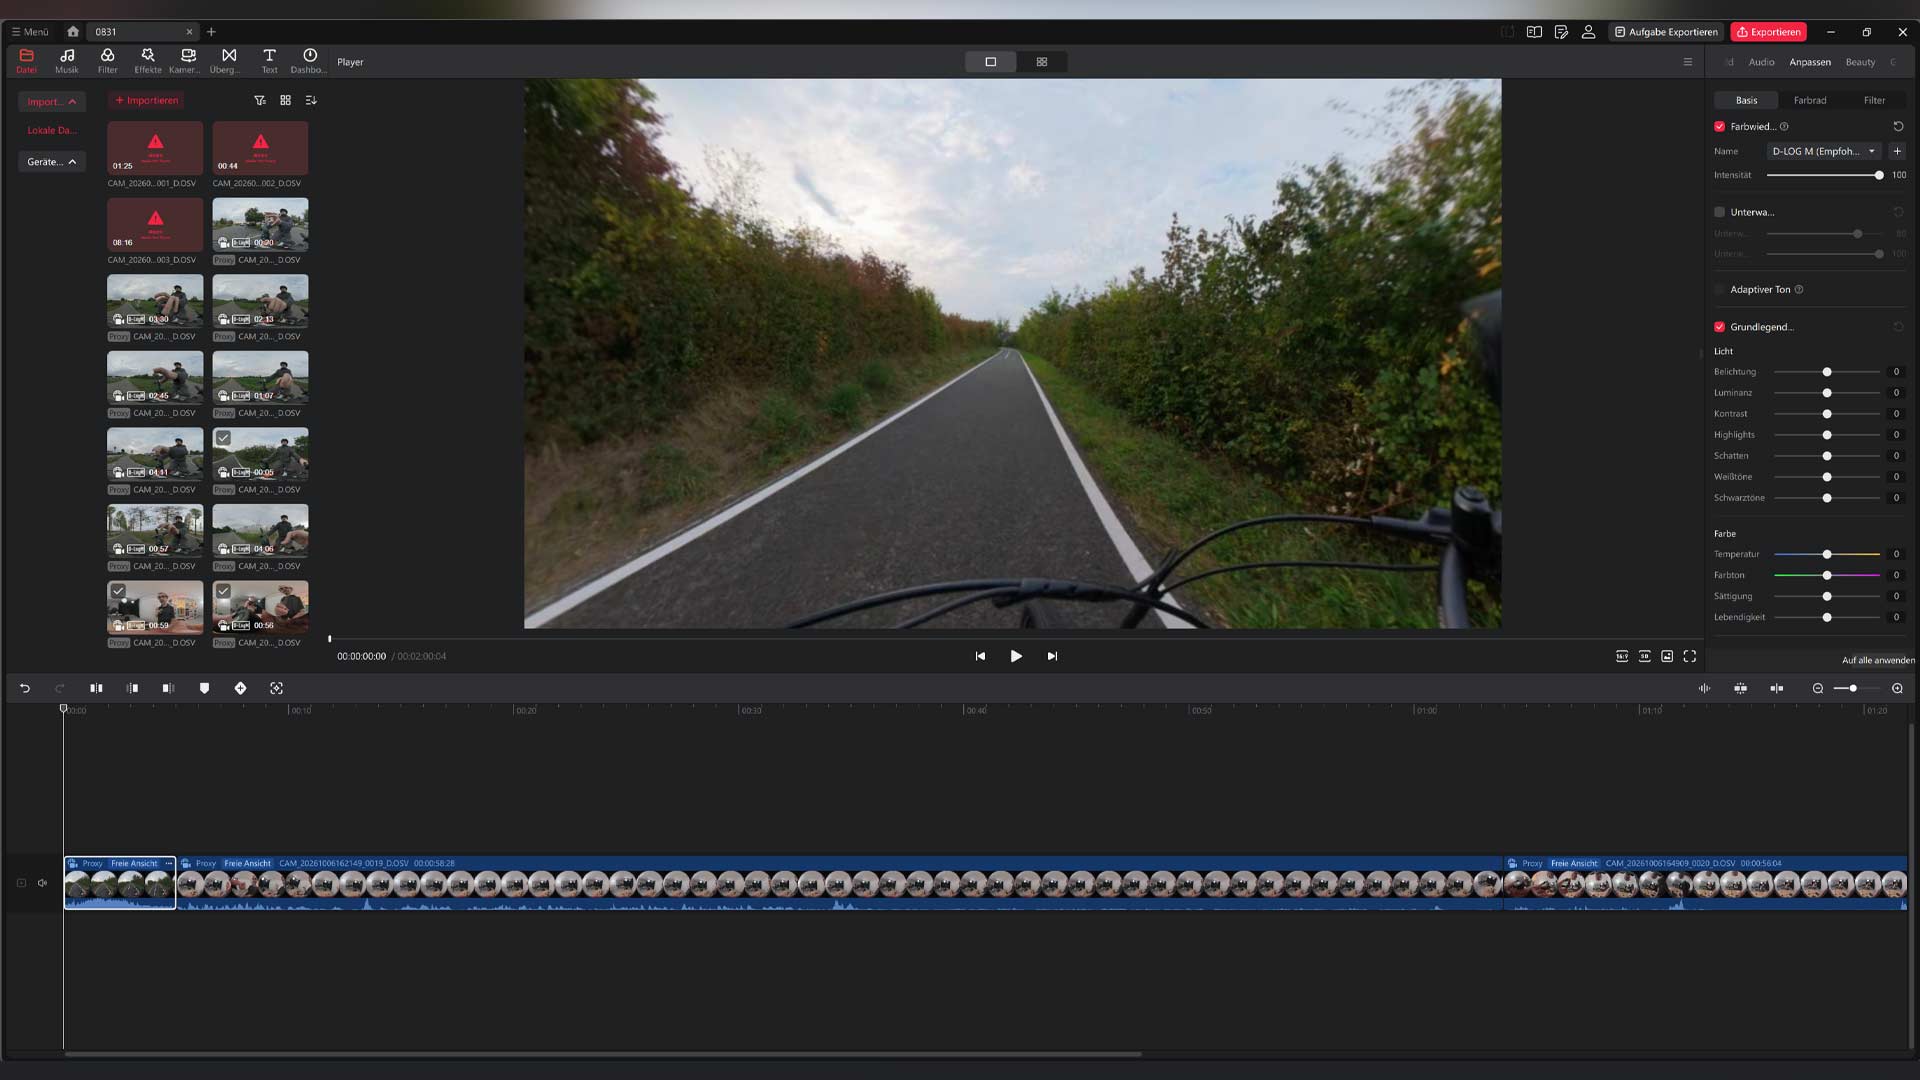Click the split clip icon in timeline toolbar
The width and height of the screenshot is (1920, 1080).
96,688
